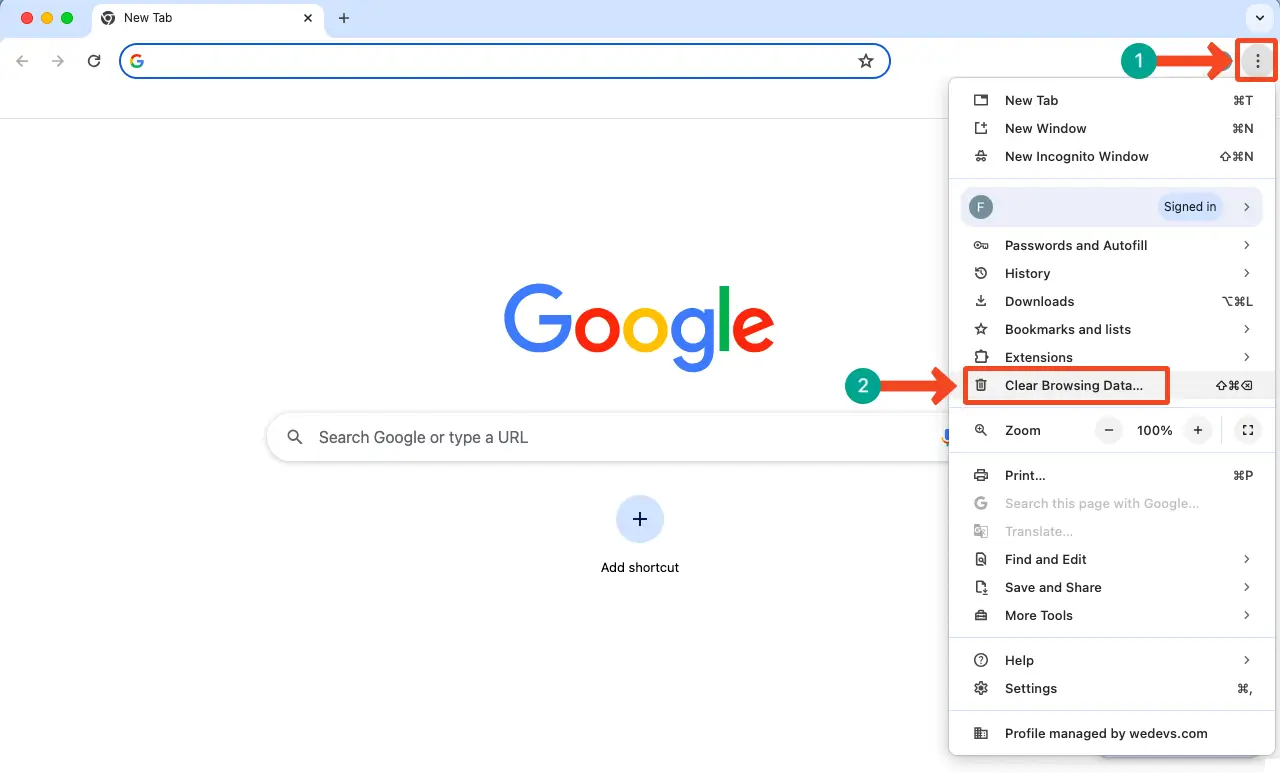Click the More Tools toolbox icon
Screen dimensions: 1280x773
(x=981, y=615)
